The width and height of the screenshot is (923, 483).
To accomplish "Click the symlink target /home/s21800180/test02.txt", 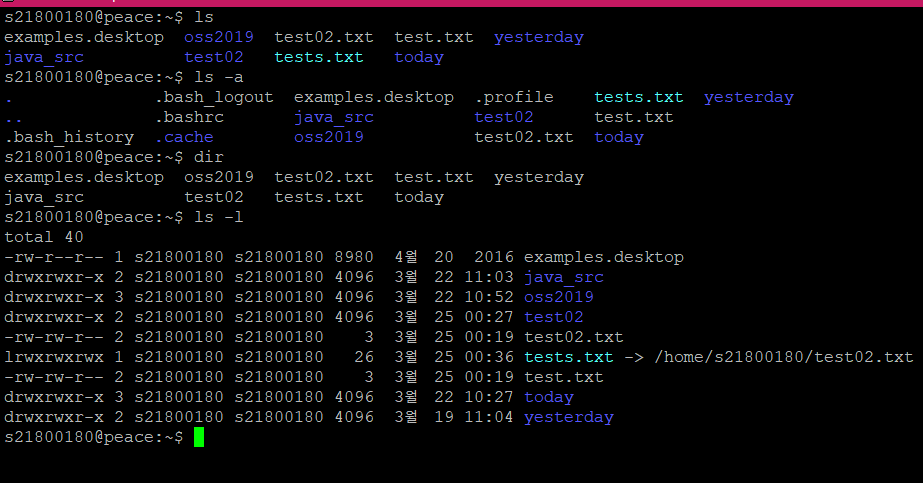I will coord(783,357).
